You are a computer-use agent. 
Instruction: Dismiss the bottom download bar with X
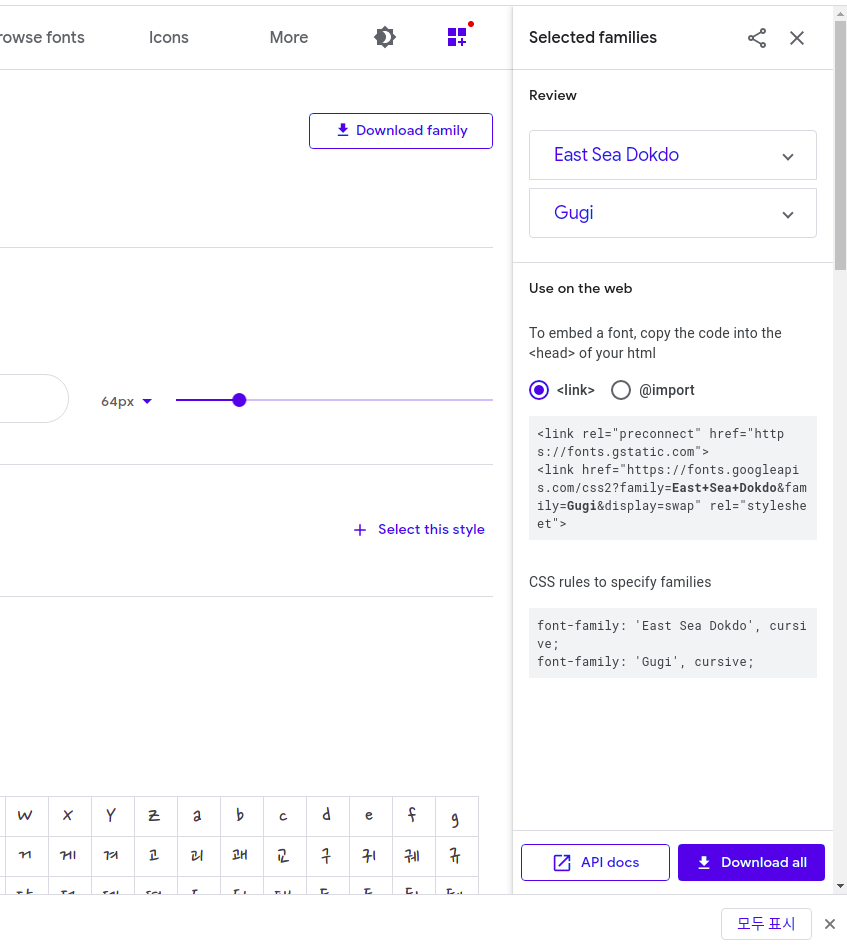(x=829, y=923)
